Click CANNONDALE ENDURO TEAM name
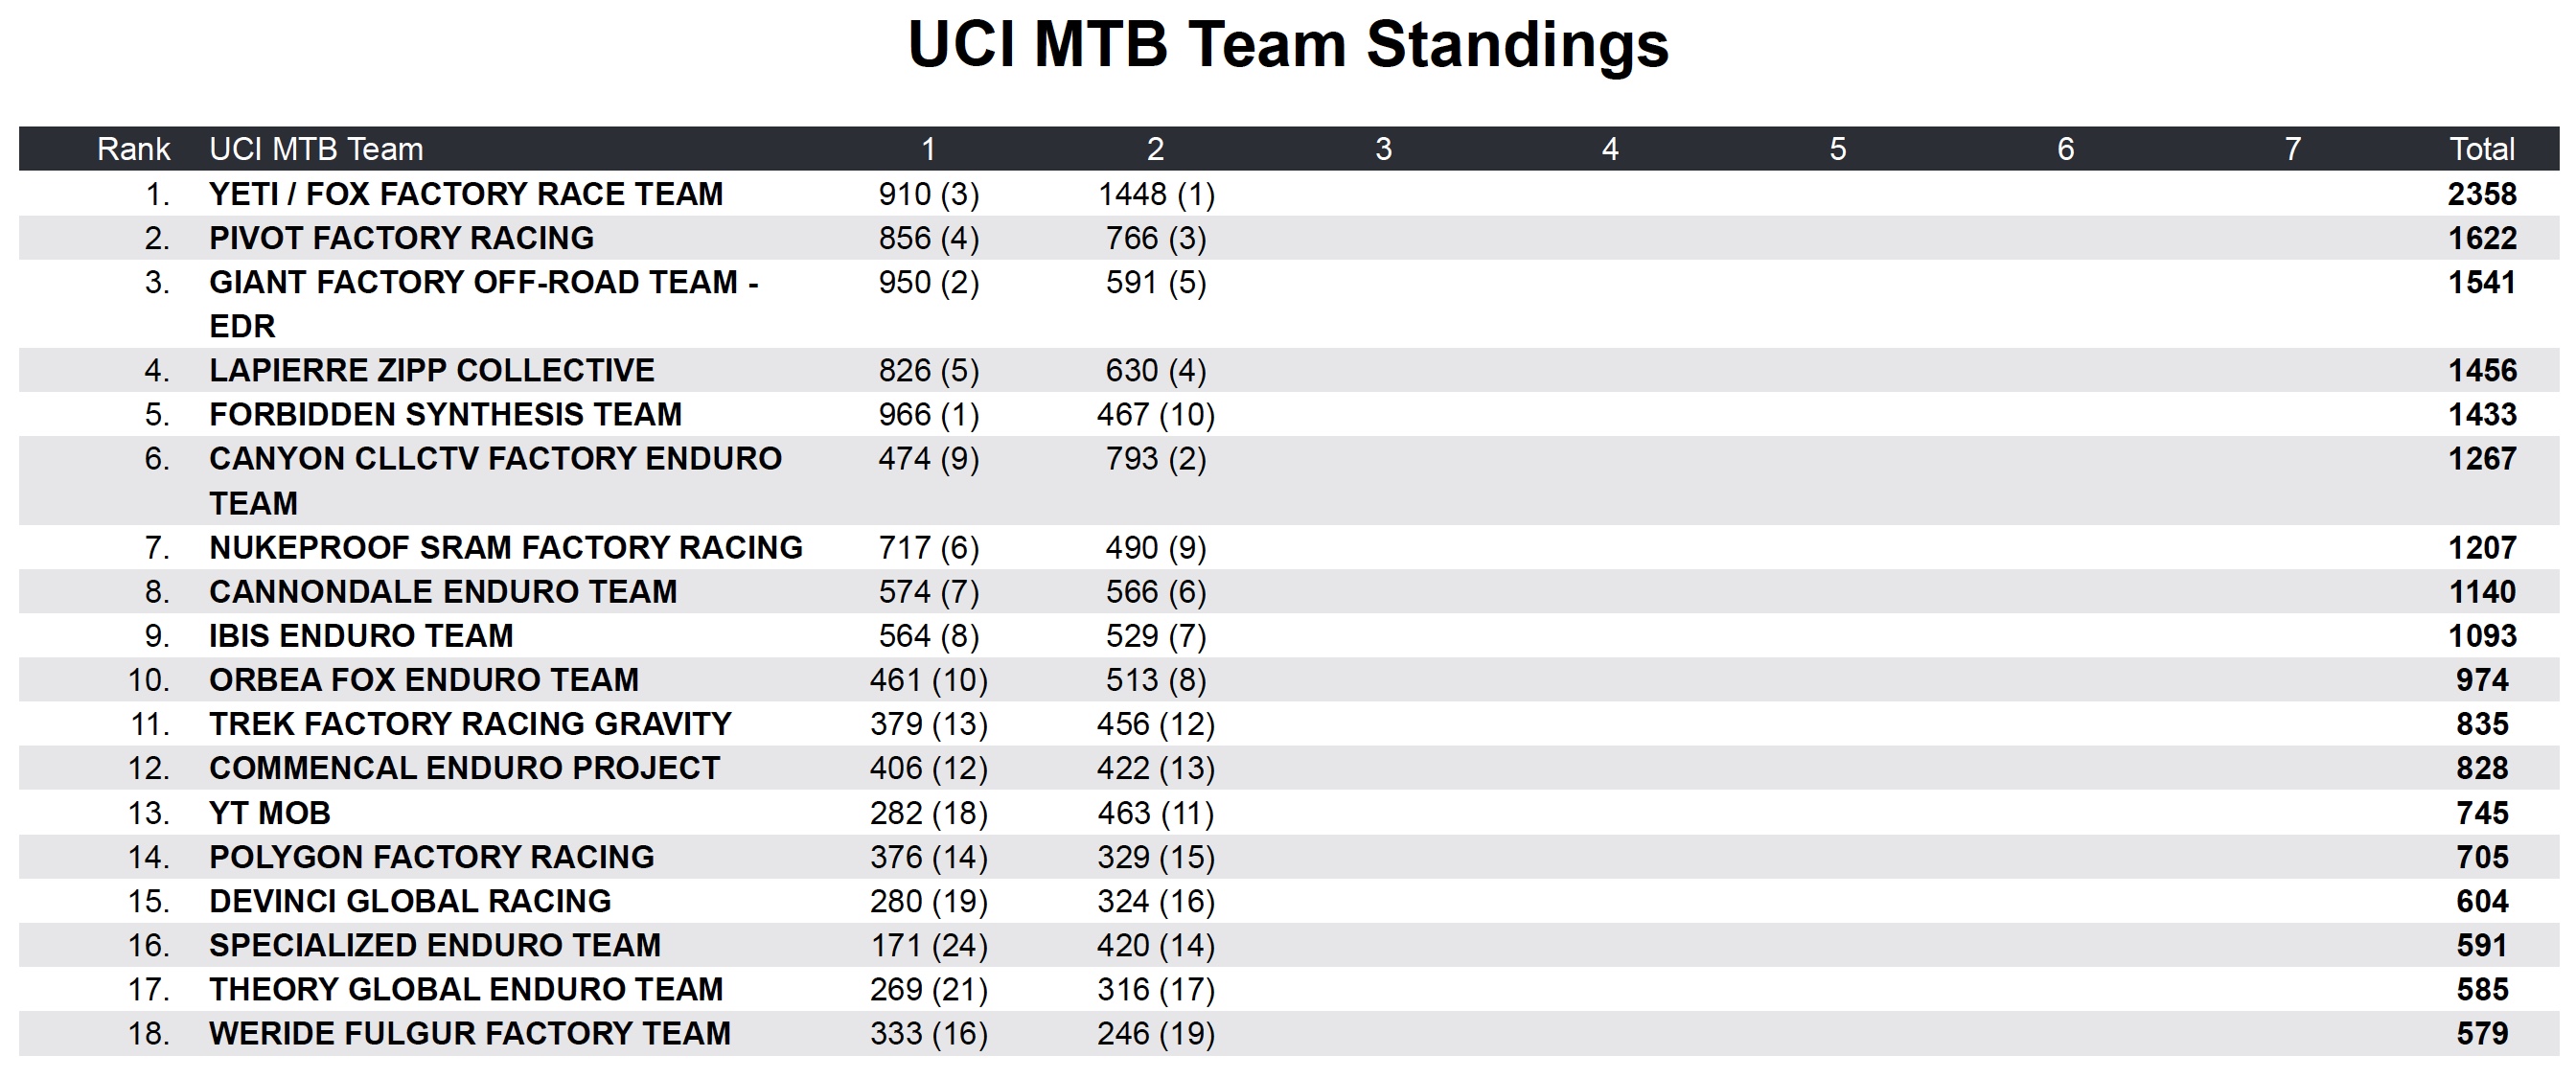Screen dimensions: 2576x1079 pyautogui.click(x=443, y=591)
